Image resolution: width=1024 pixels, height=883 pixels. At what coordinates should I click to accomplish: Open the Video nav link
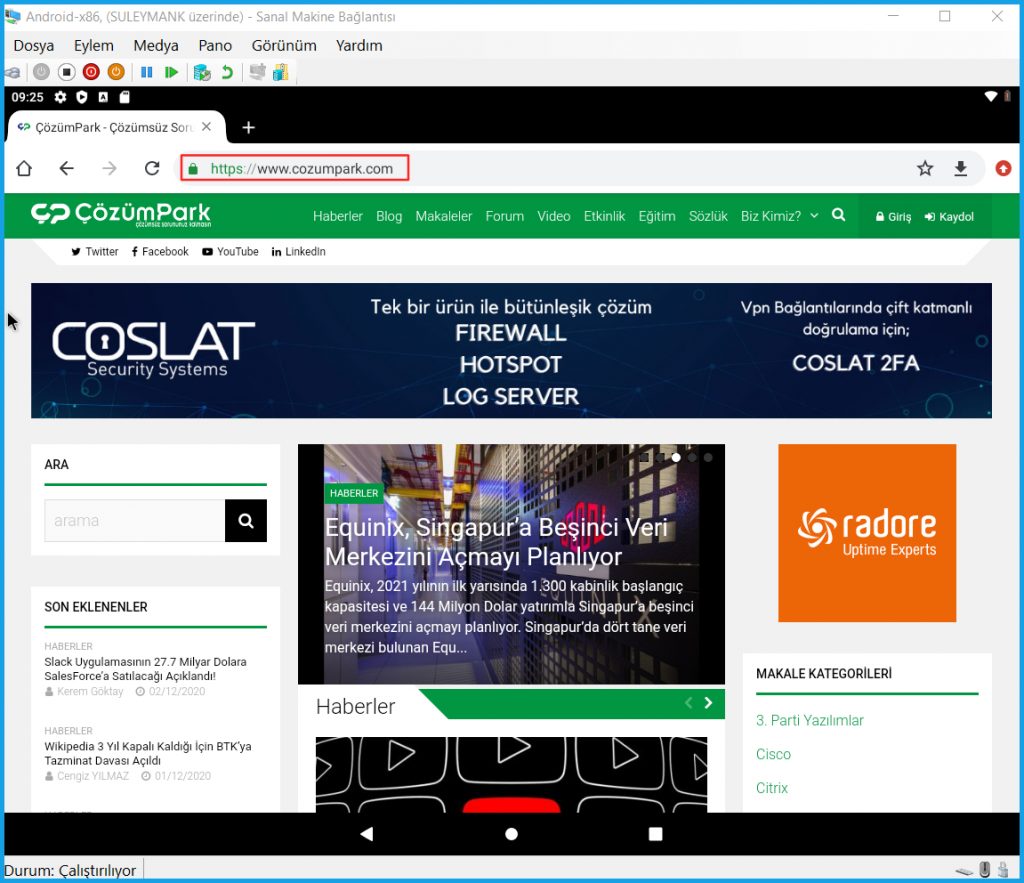pyautogui.click(x=554, y=216)
